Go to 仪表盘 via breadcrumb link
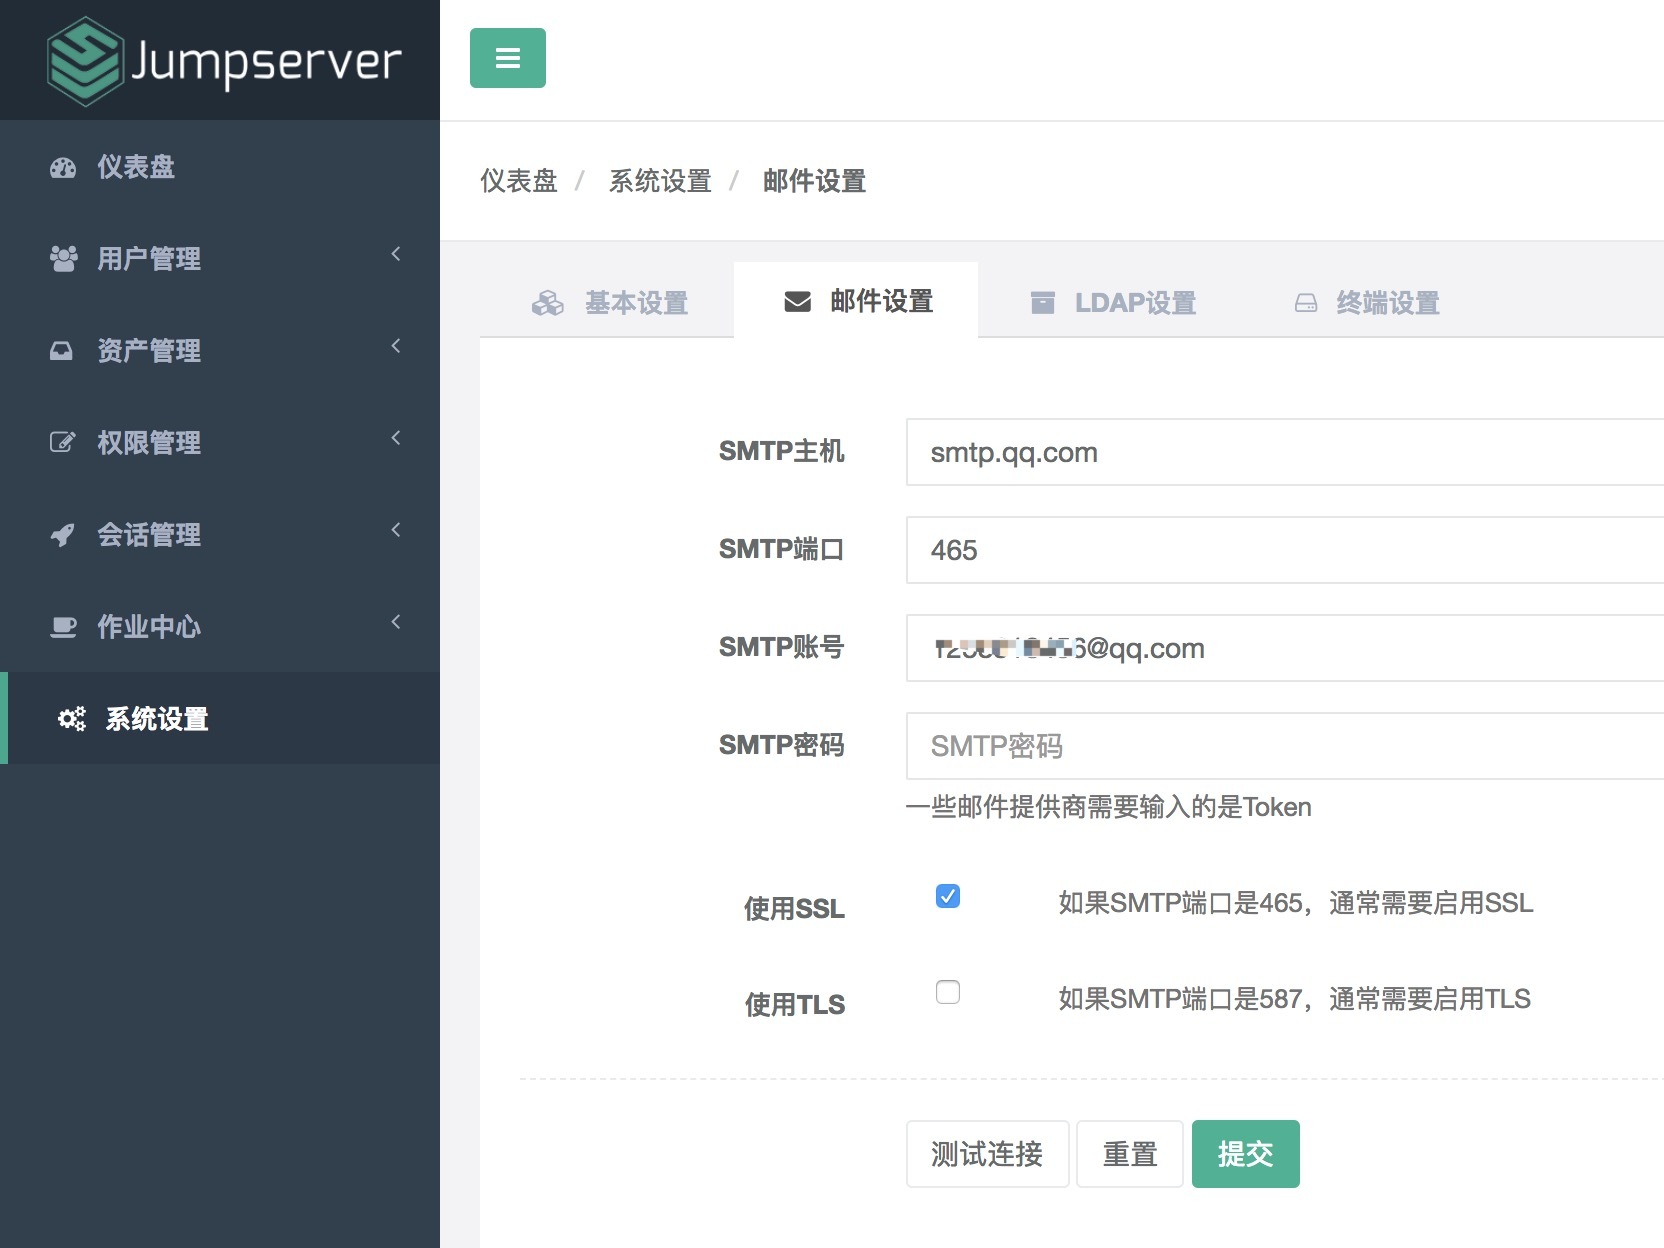 [x=519, y=181]
